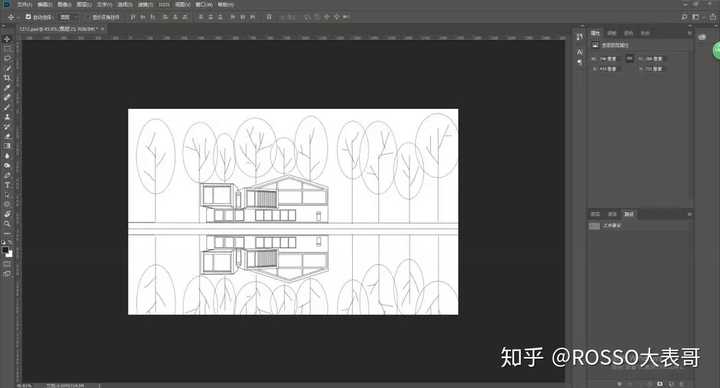Close the open document tab
This screenshot has height=388, width=720.
(x=103, y=28)
